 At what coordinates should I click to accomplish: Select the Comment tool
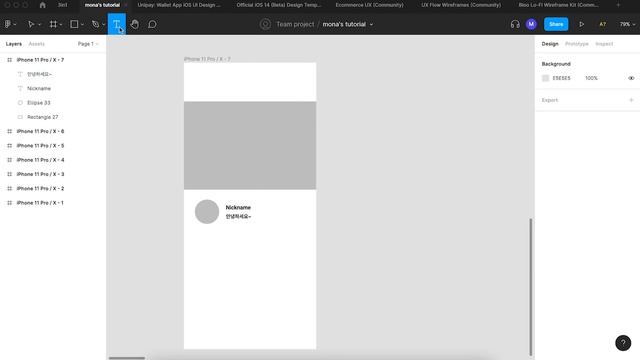[152, 24]
